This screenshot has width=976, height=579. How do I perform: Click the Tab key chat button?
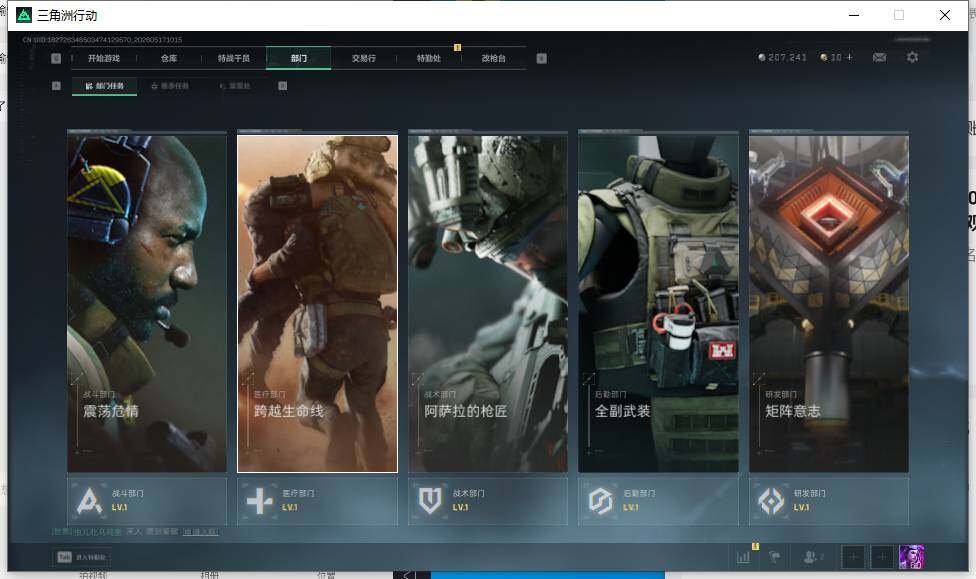(82, 557)
